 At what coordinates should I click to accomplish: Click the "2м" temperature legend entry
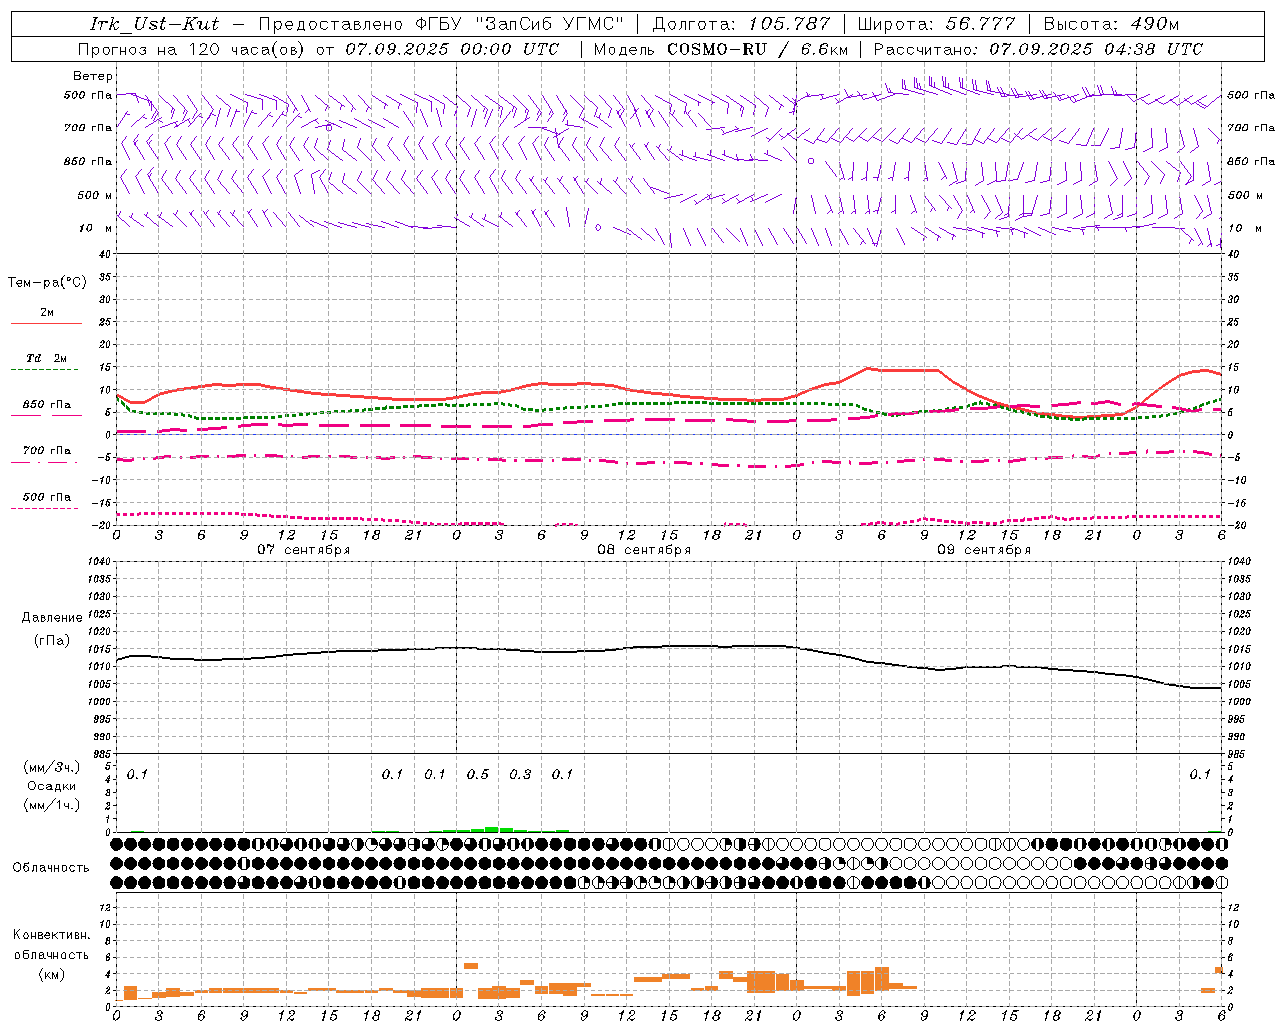pyautogui.click(x=47, y=313)
